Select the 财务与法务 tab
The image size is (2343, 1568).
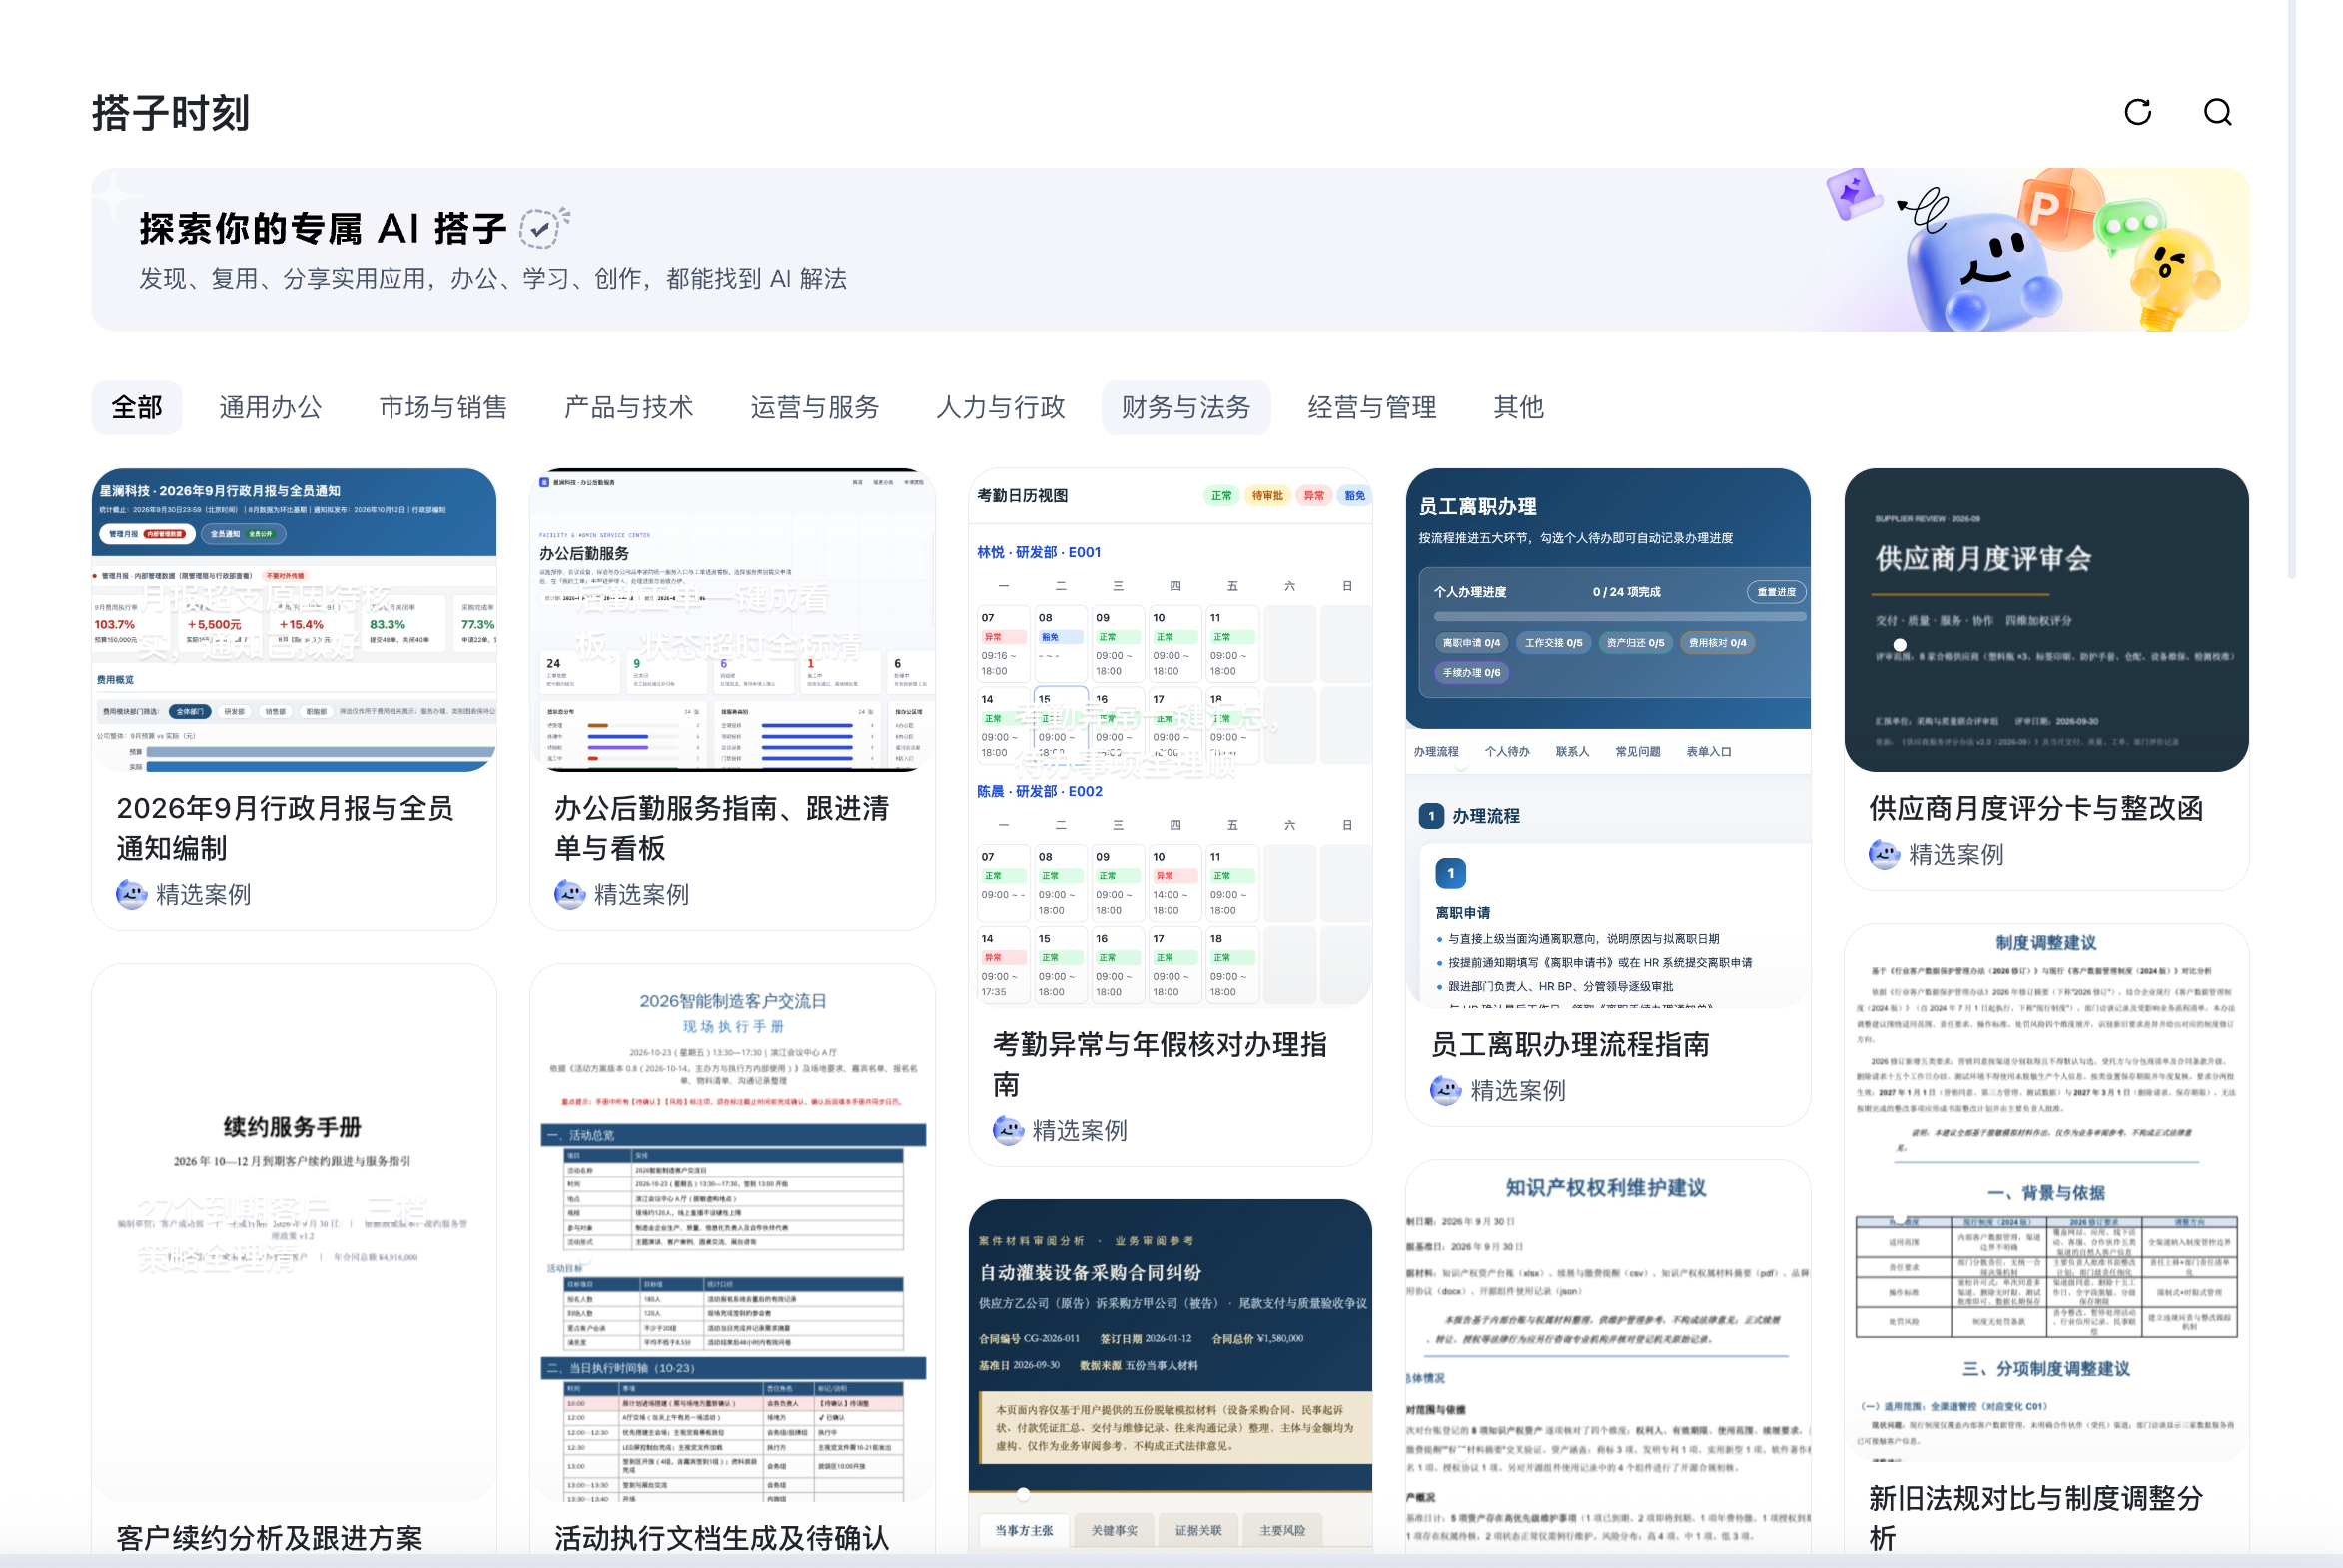[x=1186, y=407]
